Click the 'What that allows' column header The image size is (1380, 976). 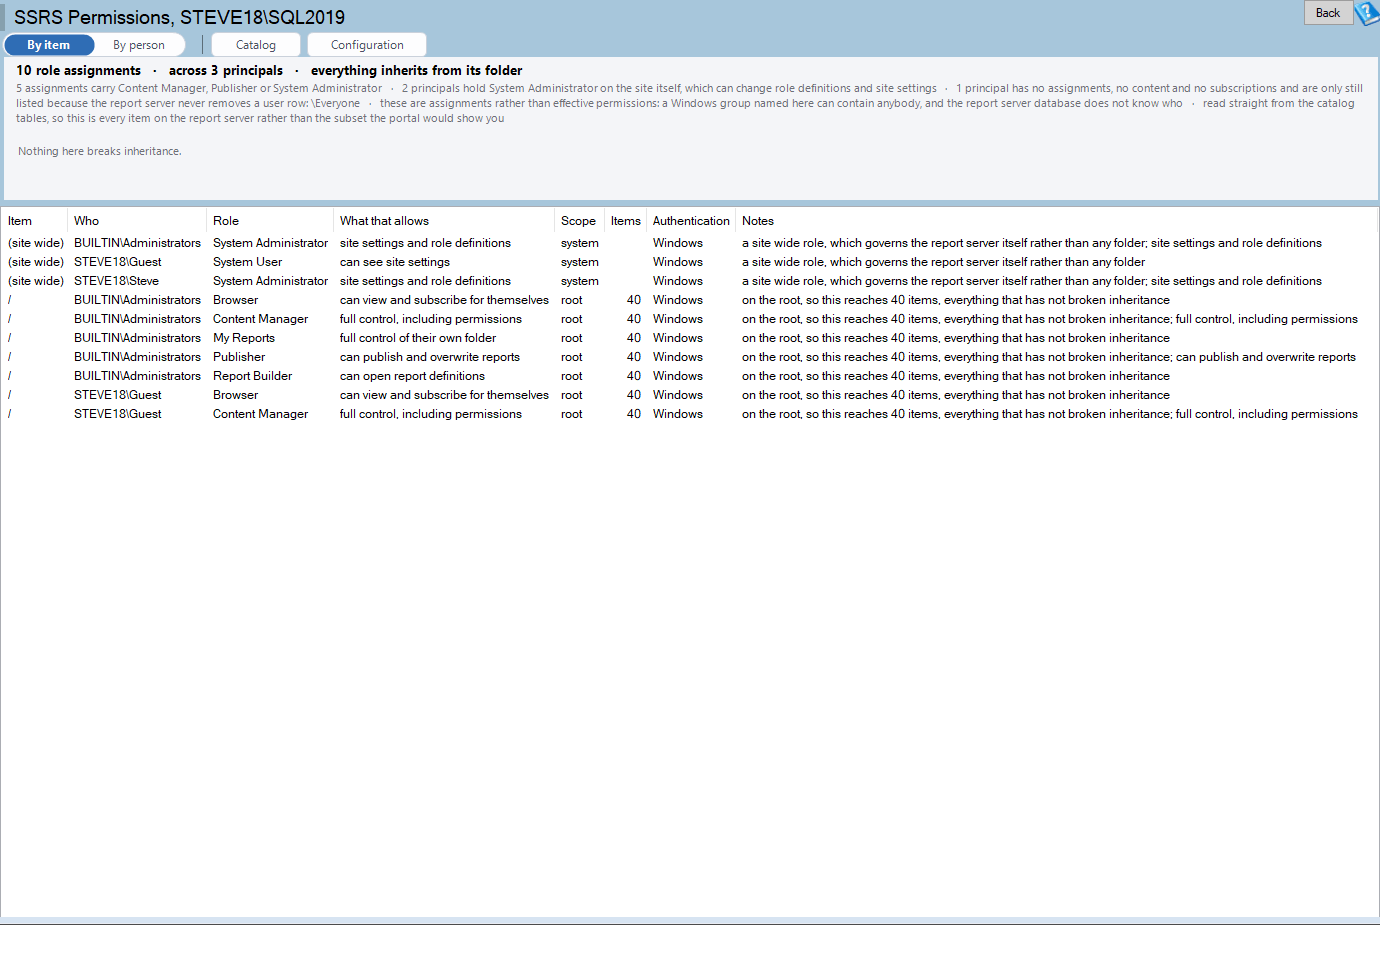coord(444,221)
